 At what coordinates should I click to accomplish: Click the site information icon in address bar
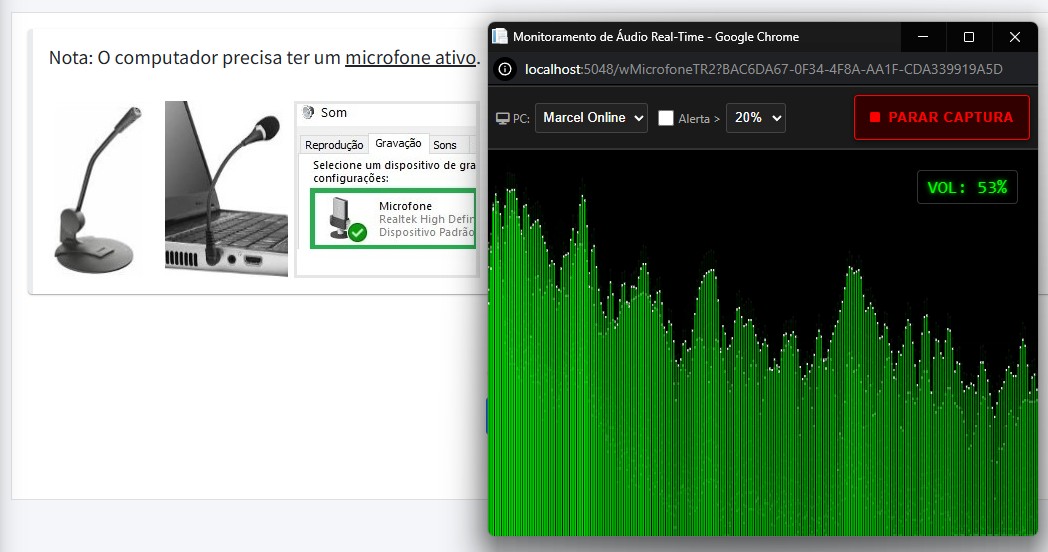(506, 69)
